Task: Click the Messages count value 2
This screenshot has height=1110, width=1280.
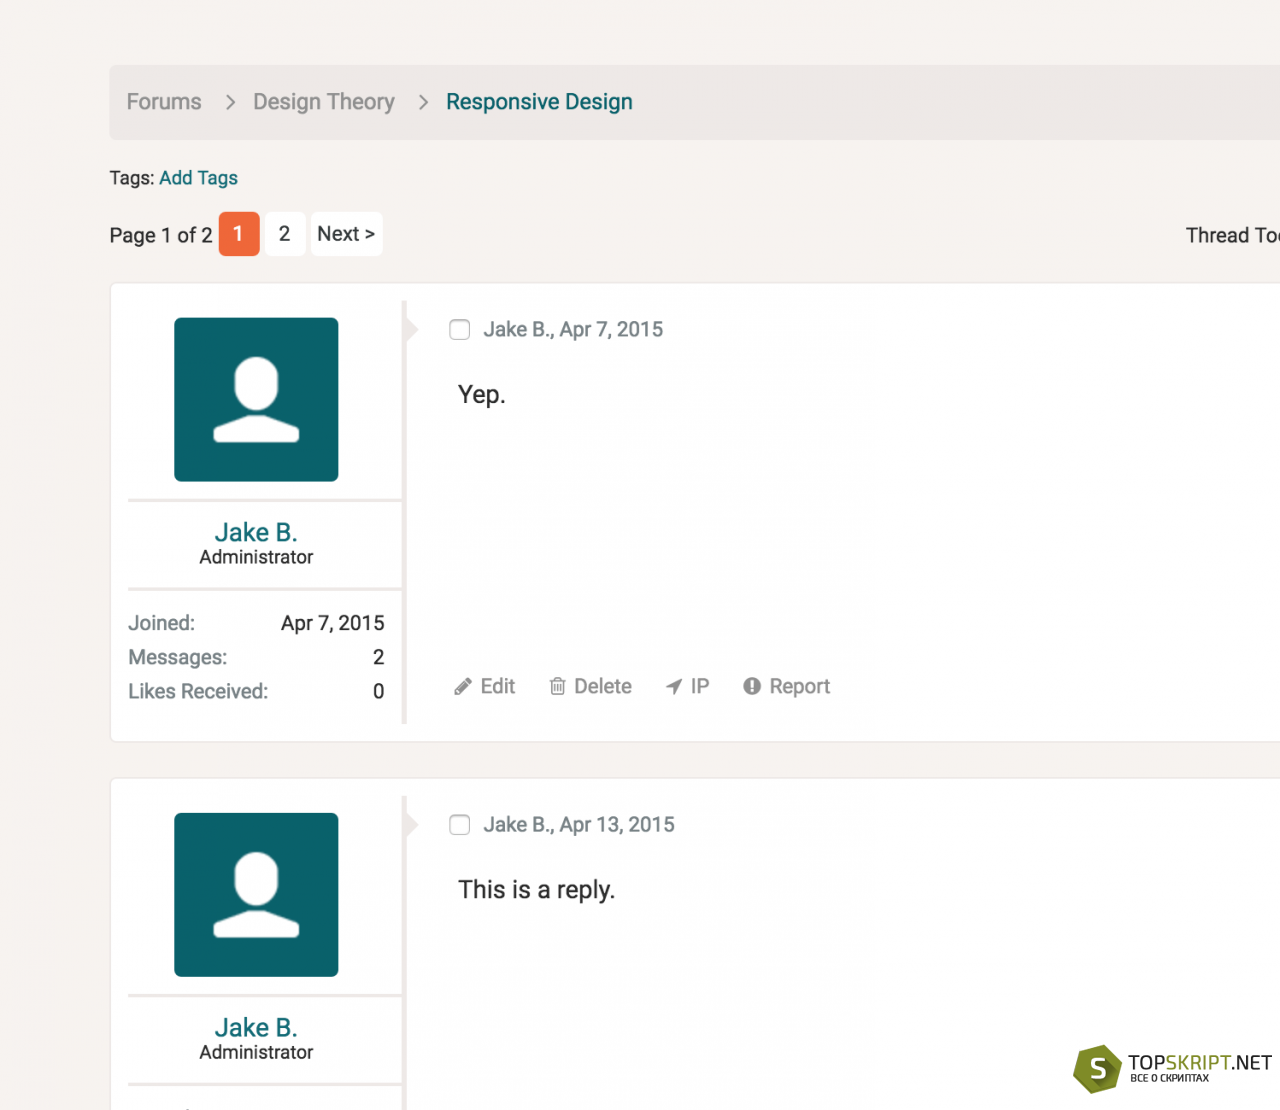Action: tap(379, 657)
